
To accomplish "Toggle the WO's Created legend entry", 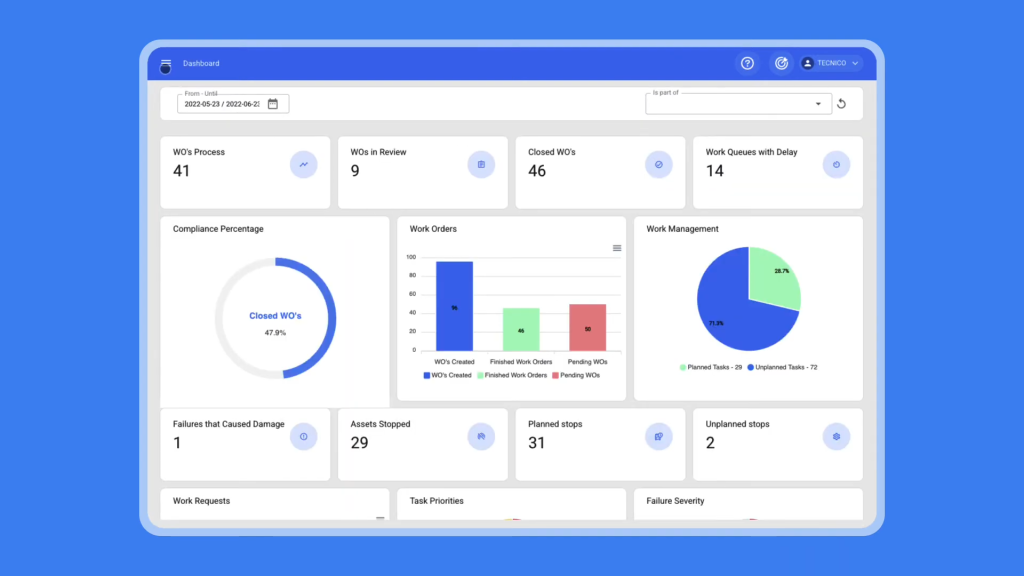I will coord(447,376).
